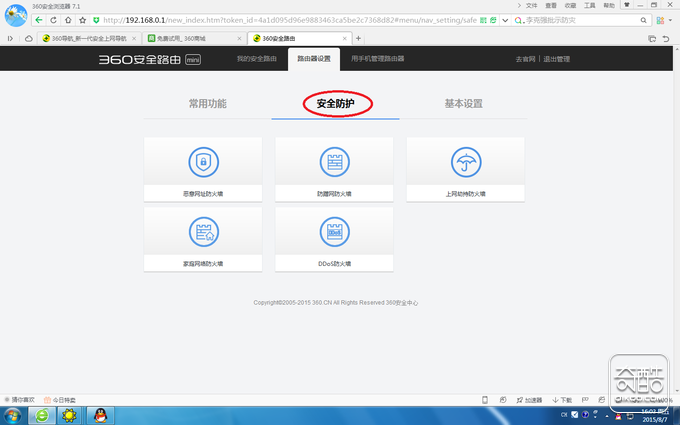Switch to the 360导航 browser tab
The width and height of the screenshot is (680, 425).
[89, 39]
